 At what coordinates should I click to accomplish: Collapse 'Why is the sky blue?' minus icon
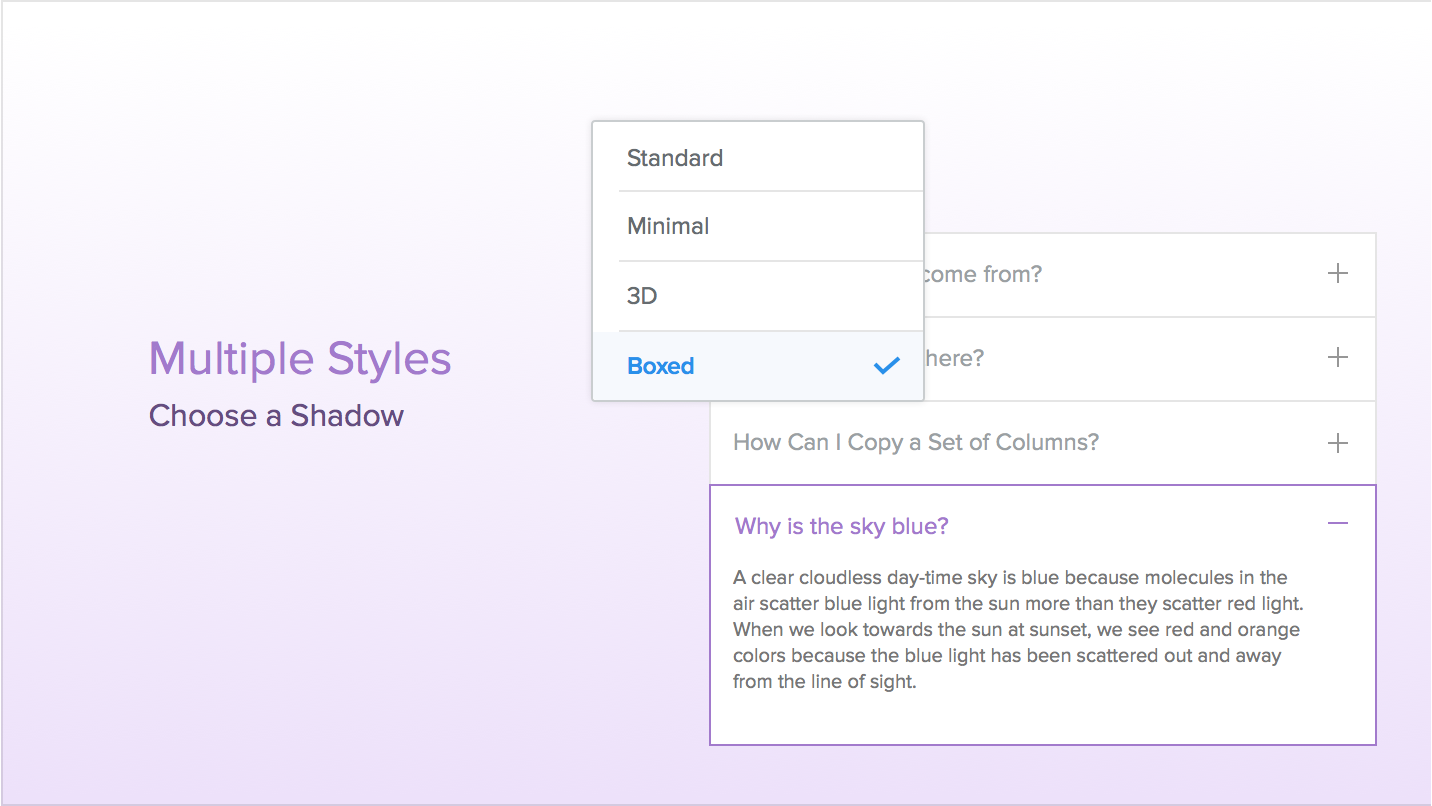point(1338,524)
